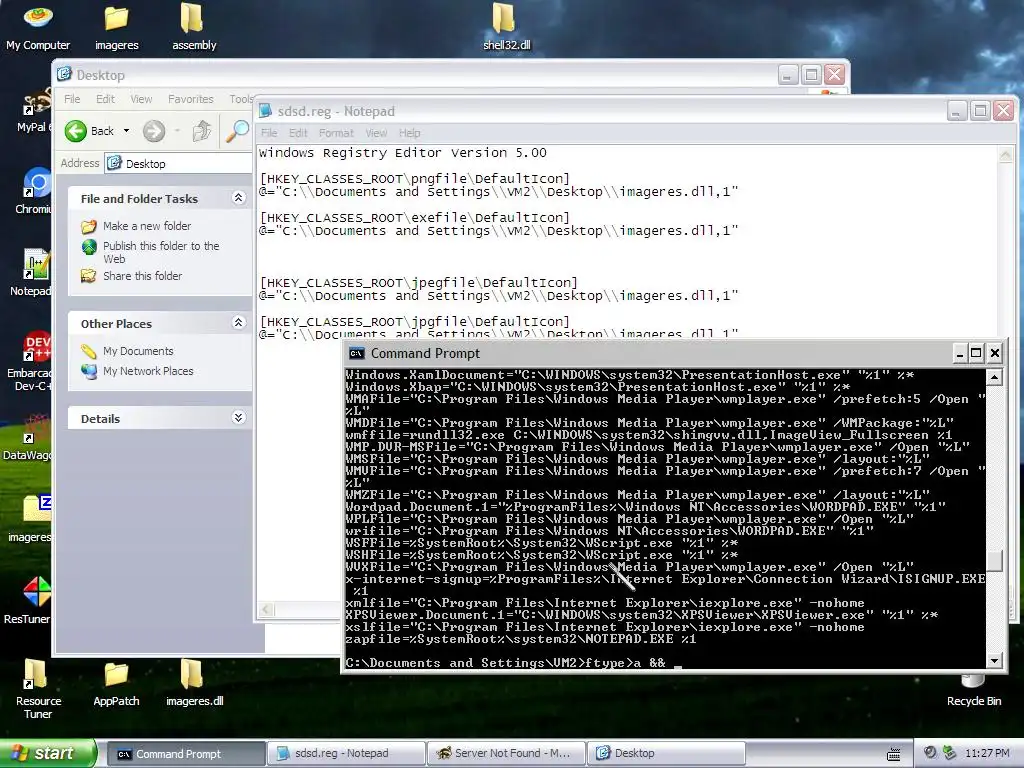Viewport: 1024px width, 768px height.
Task: Open the Forward button history dropdown arrow
Action: [x=177, y=131]
